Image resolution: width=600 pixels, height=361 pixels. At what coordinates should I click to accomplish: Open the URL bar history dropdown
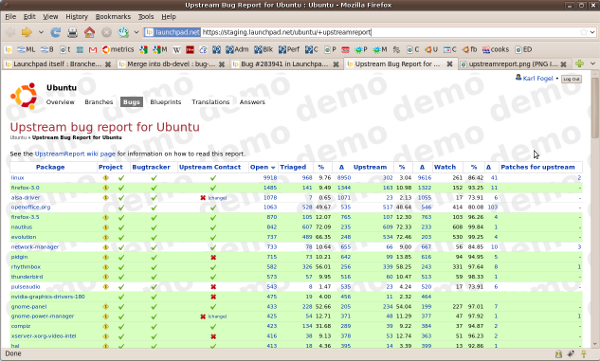point(592,32)
